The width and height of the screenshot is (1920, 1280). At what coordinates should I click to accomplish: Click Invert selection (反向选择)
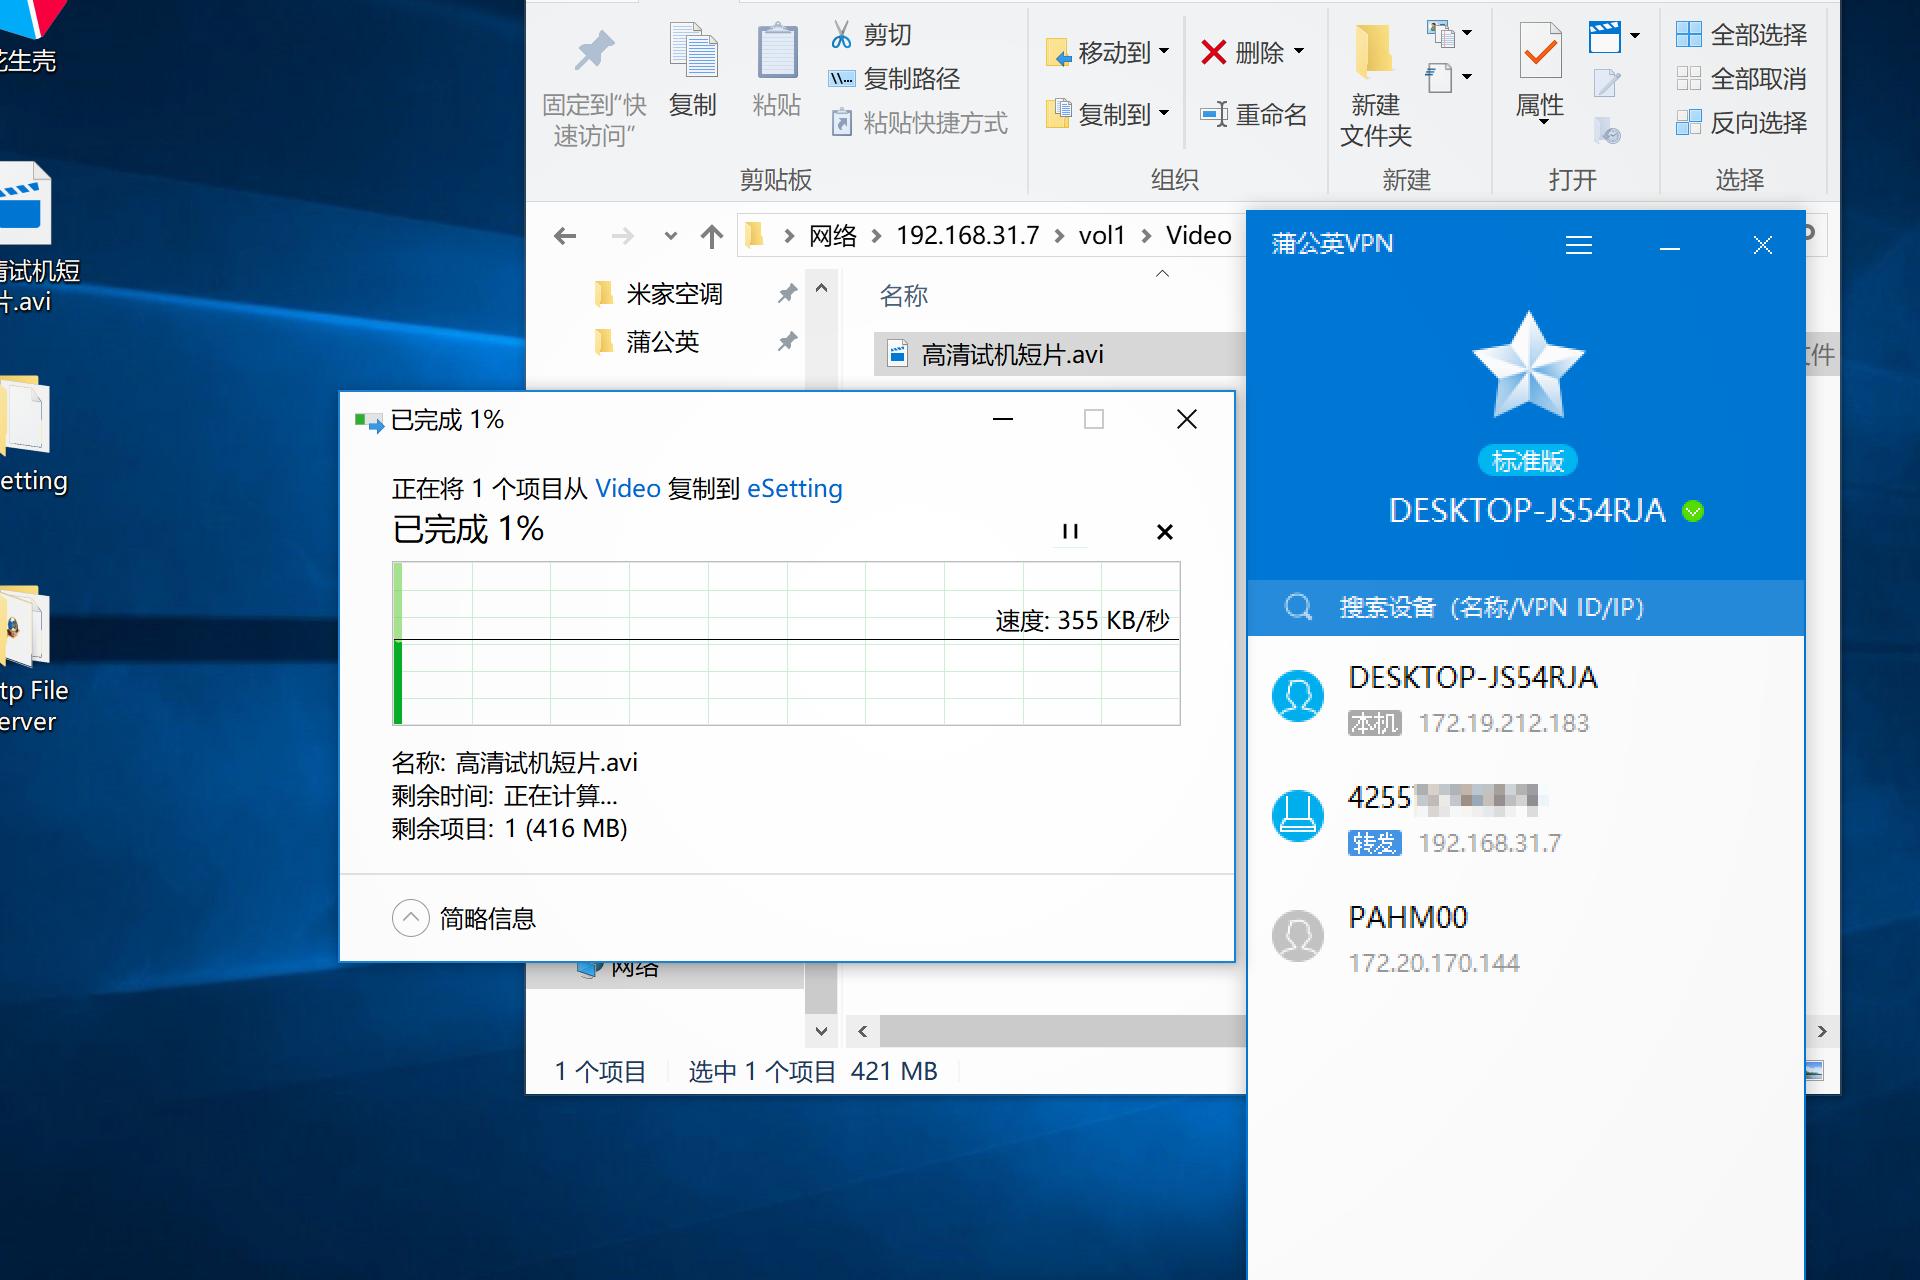tap(1741, 123)
